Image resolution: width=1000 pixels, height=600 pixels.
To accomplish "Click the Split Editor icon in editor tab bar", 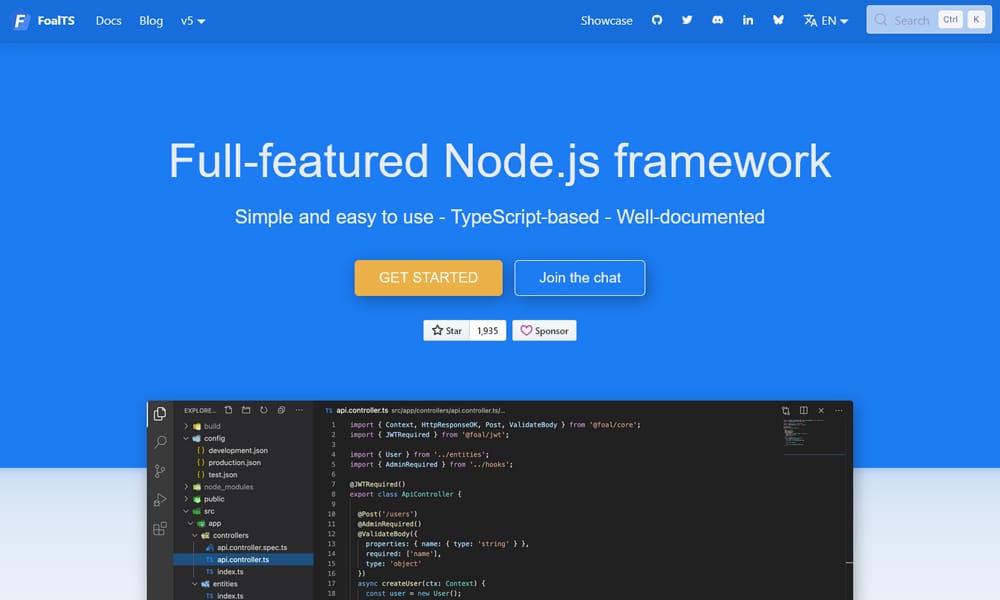I will [804, 411].
